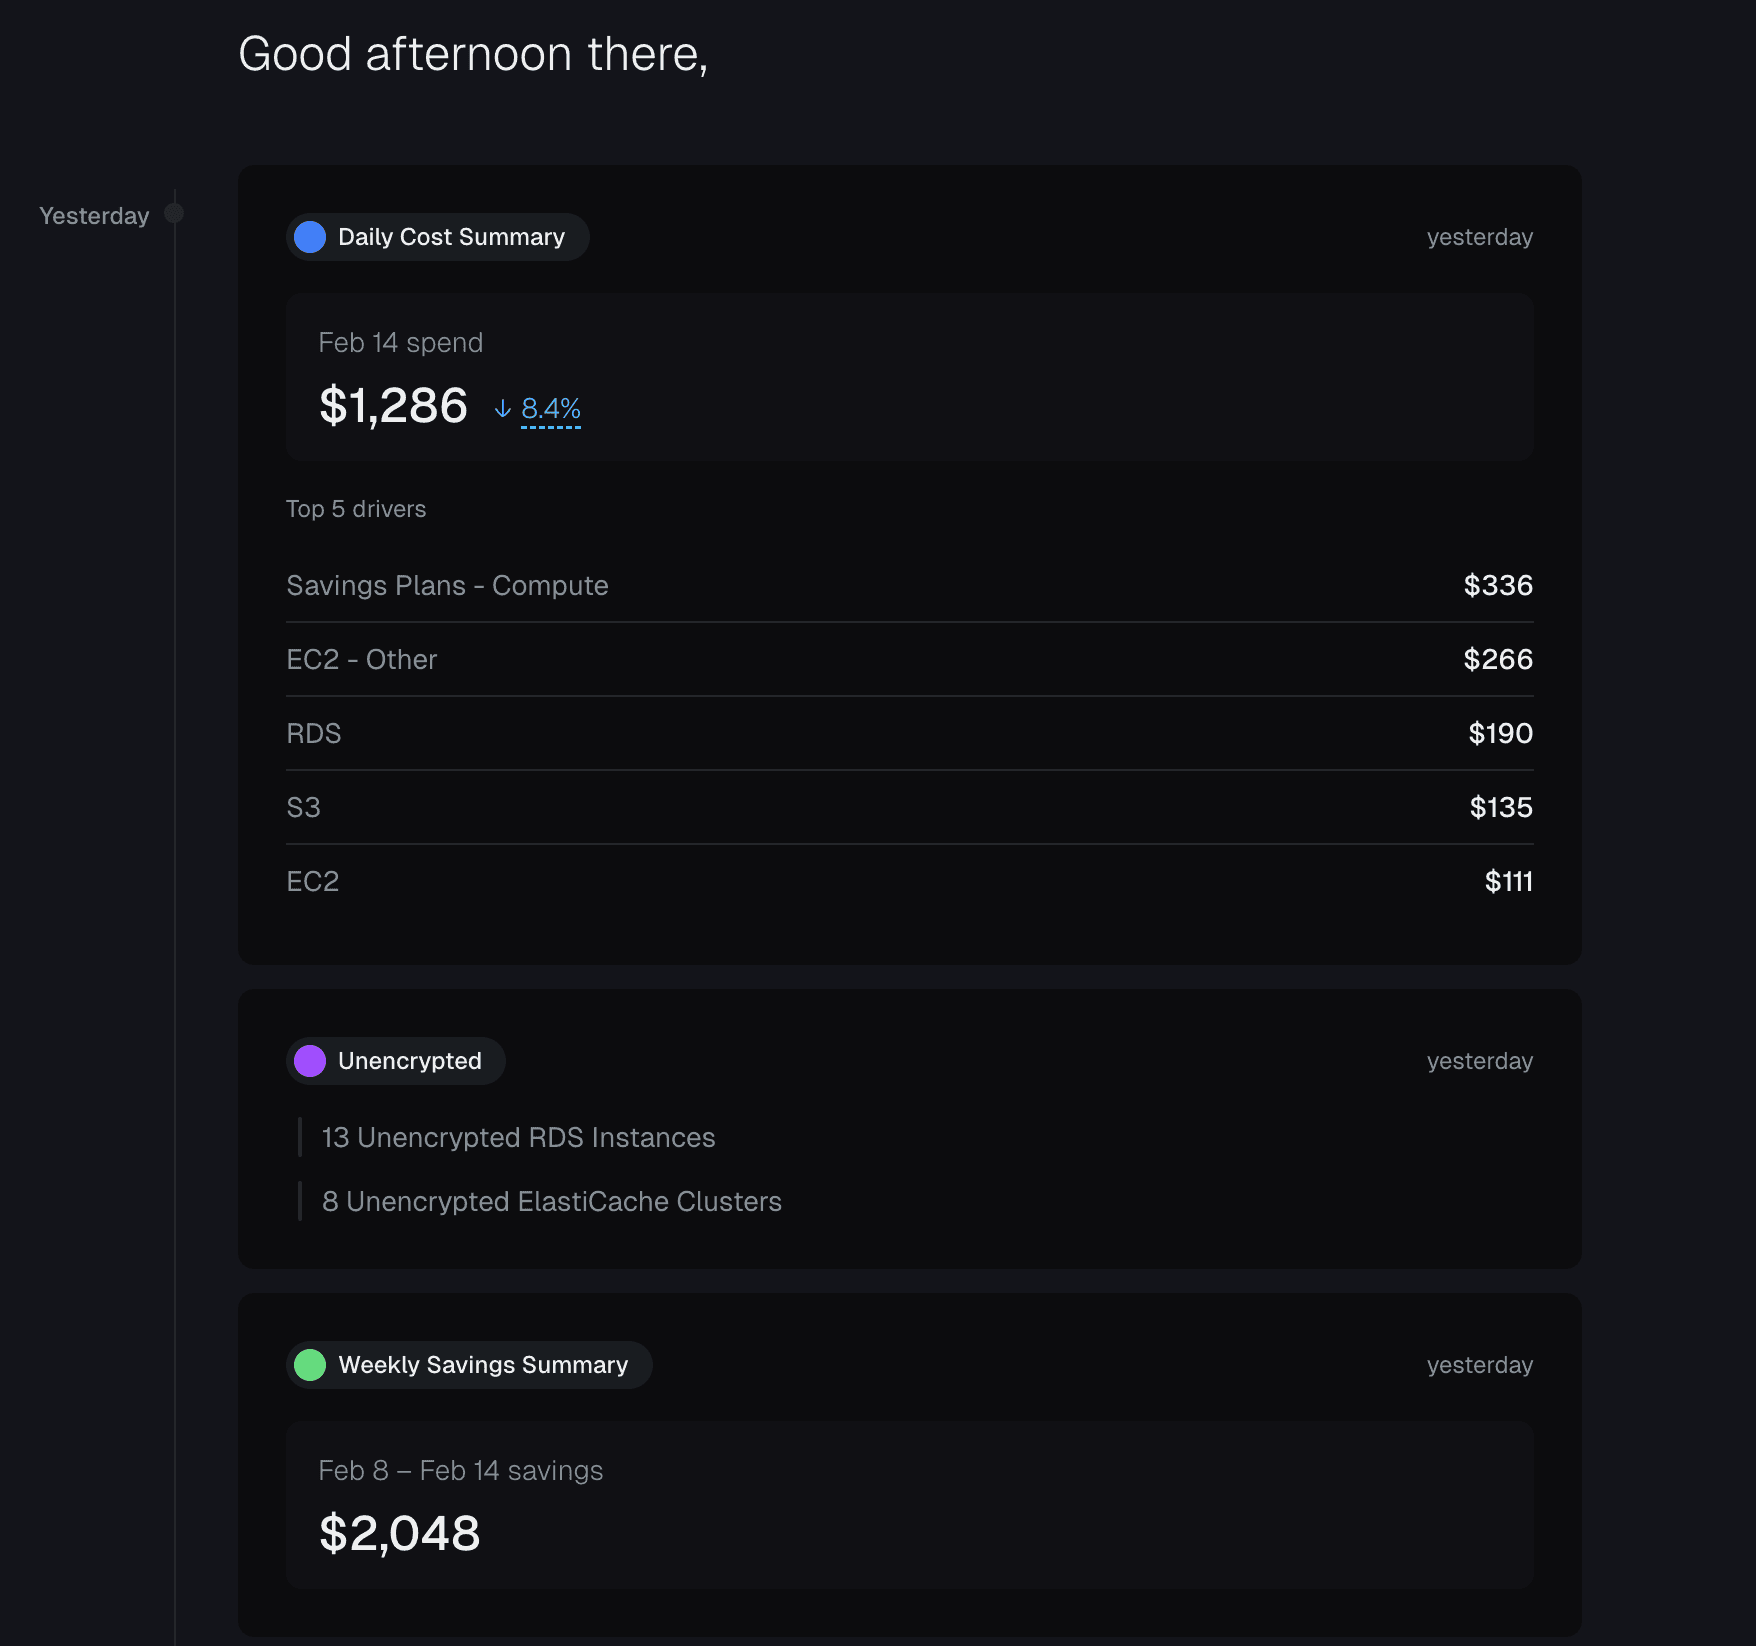Screen dimensions: 1756x1646
Task: Select the S3 driver row
Action: tap(908, 807)
